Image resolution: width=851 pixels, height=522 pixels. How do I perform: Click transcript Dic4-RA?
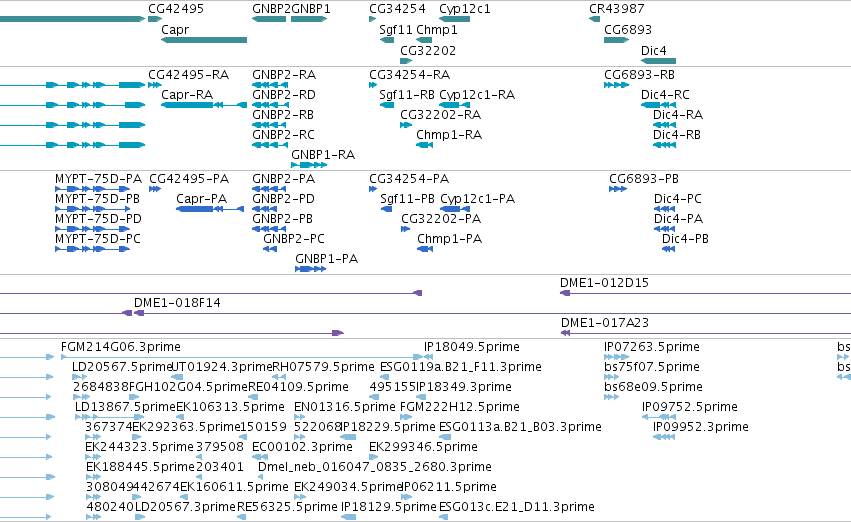click(678, 115)
